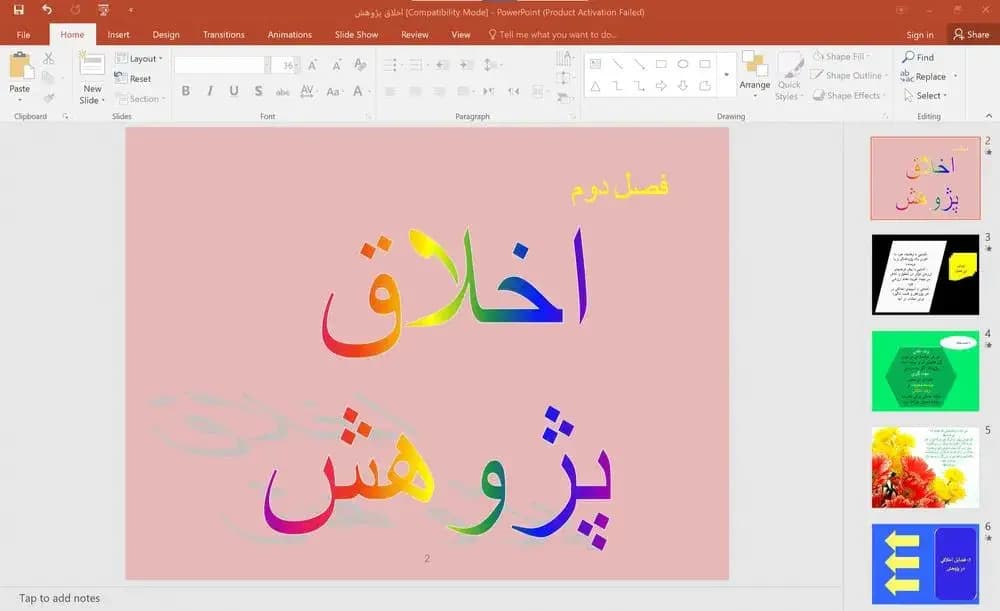Undo the last action
1000x611 pixels.
tap(47, 10)
